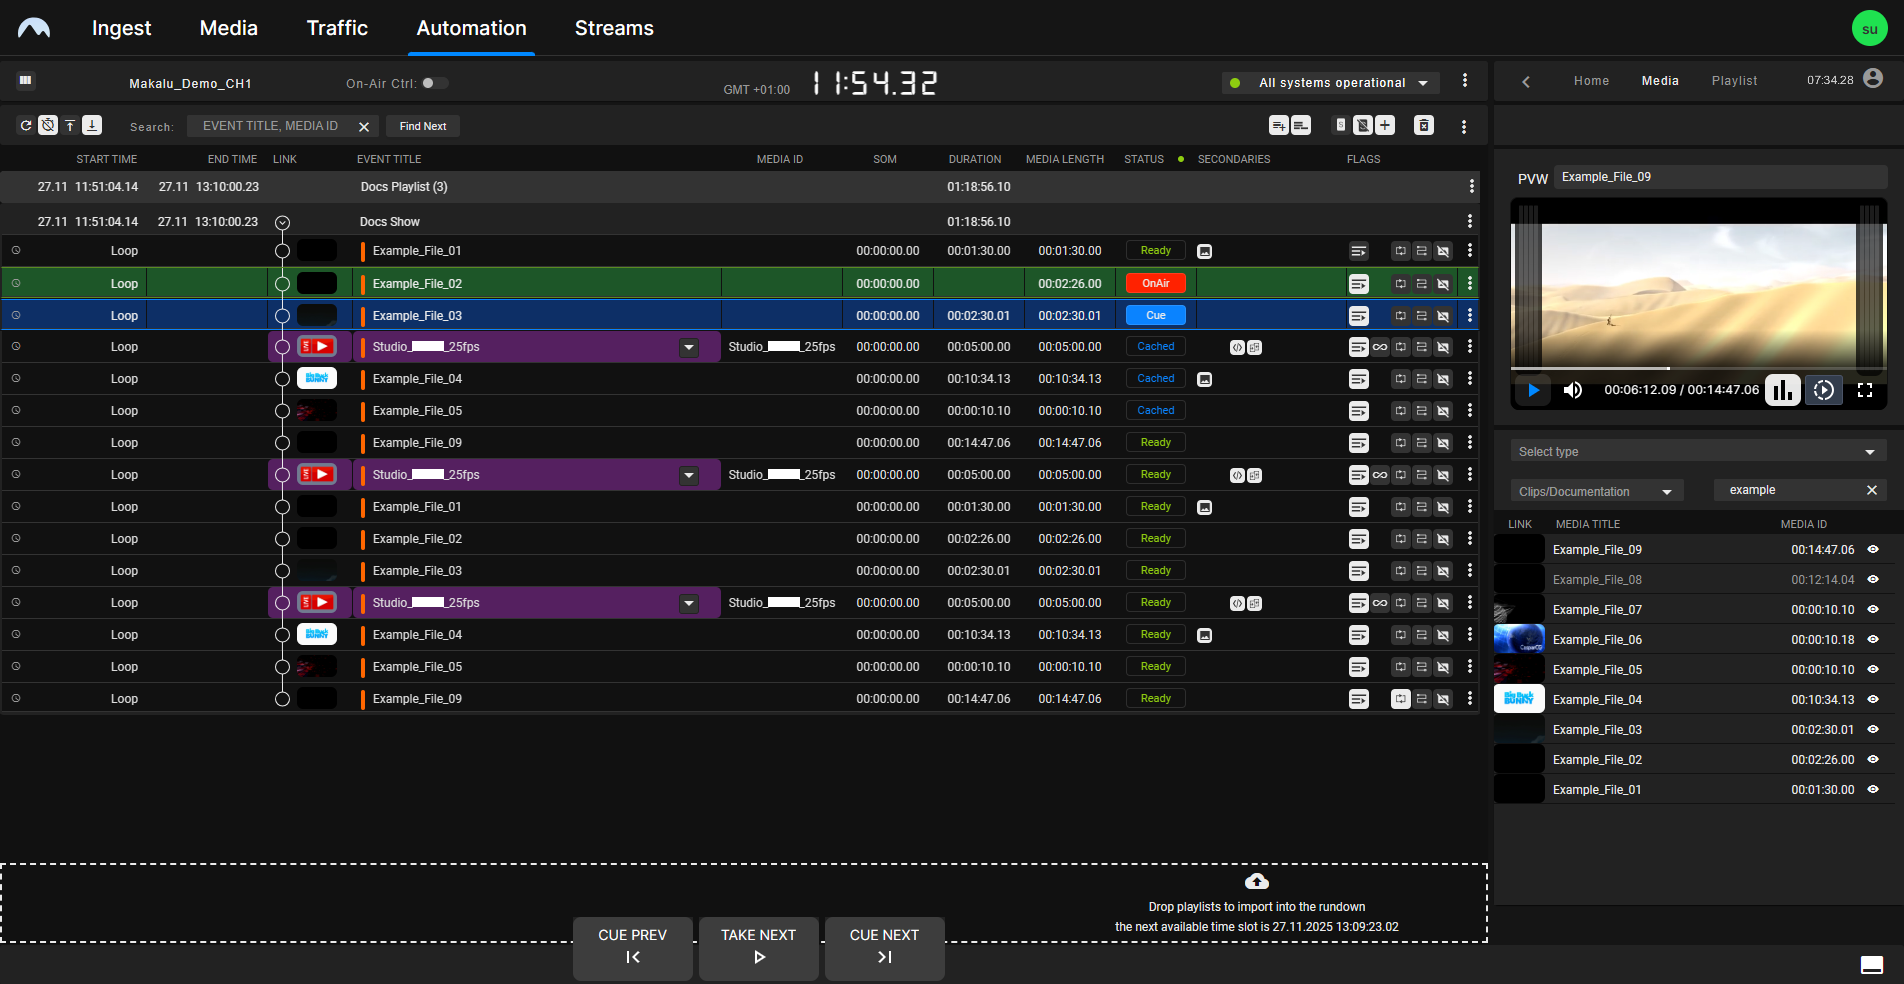Click the delete trash icon in the toolbar

click(x=1424, y=125)
